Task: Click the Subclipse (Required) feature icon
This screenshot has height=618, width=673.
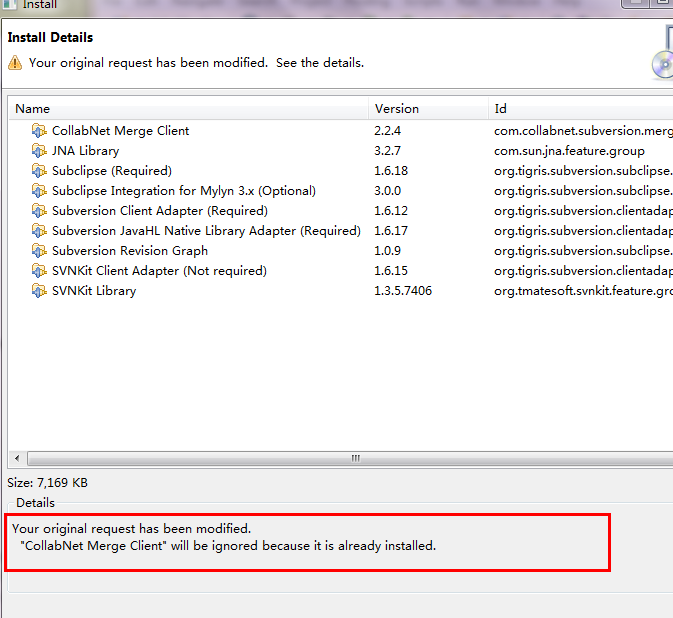Action: click(39, 171)
